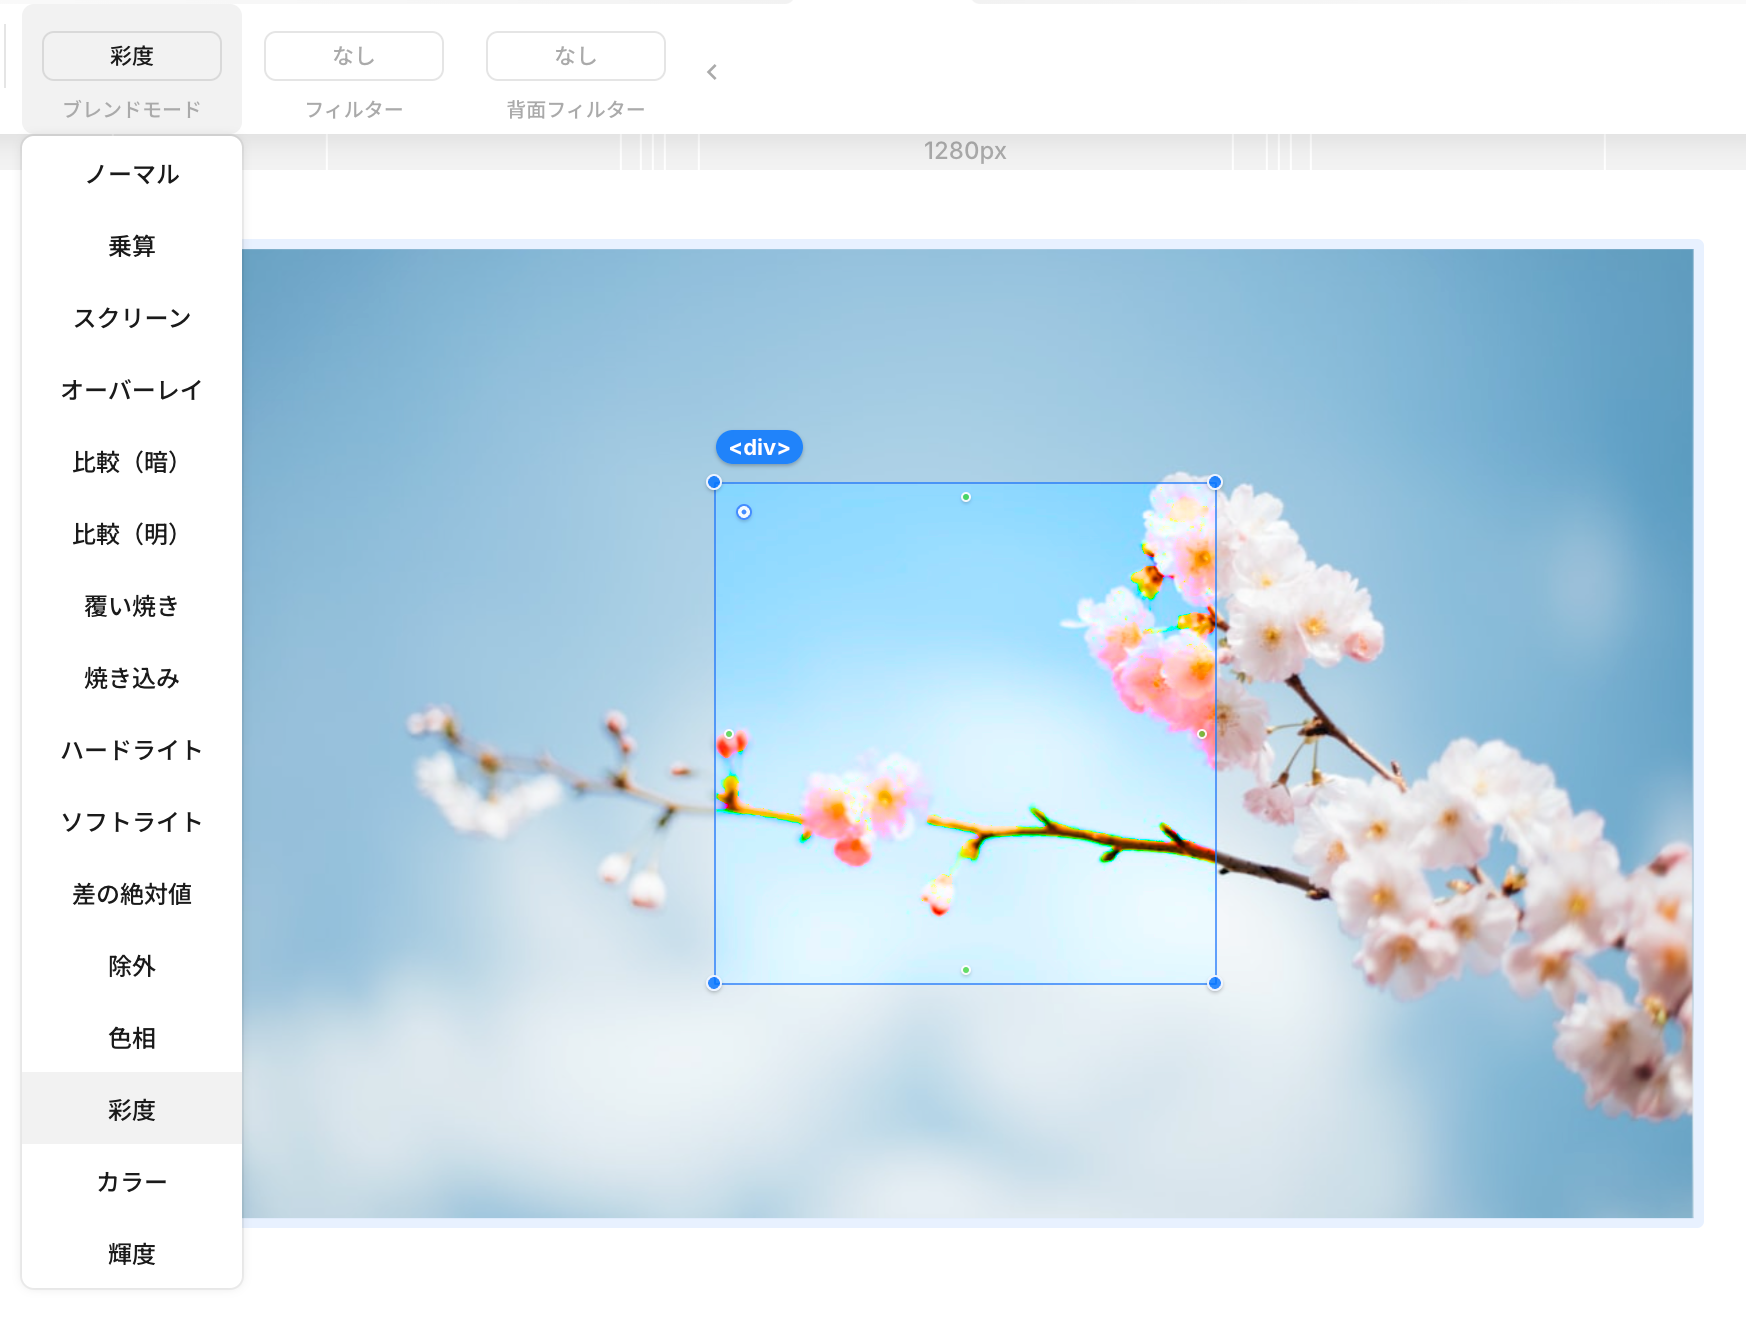
Task: Open the フィルター dropdown
Action: pos(354,56)
